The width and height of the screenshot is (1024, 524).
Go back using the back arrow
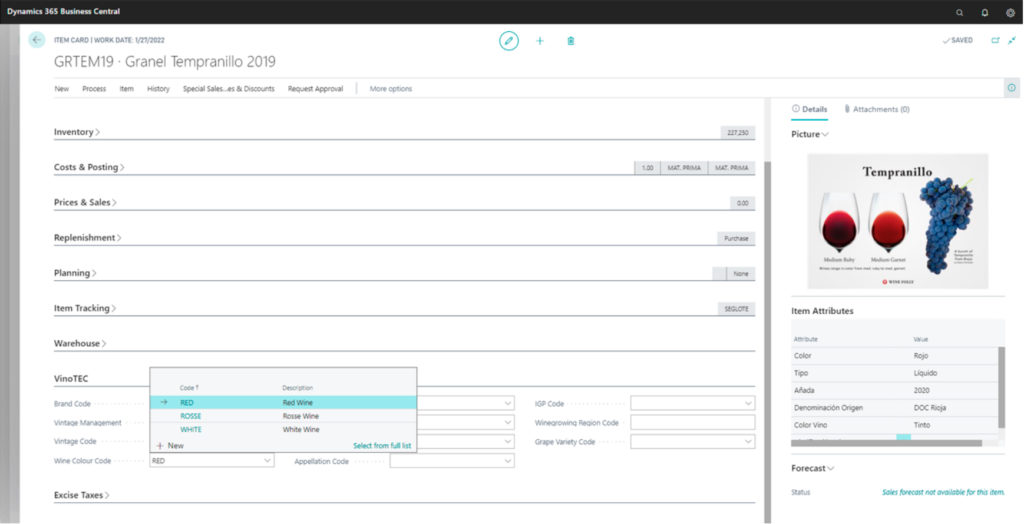tap(37, 40)
